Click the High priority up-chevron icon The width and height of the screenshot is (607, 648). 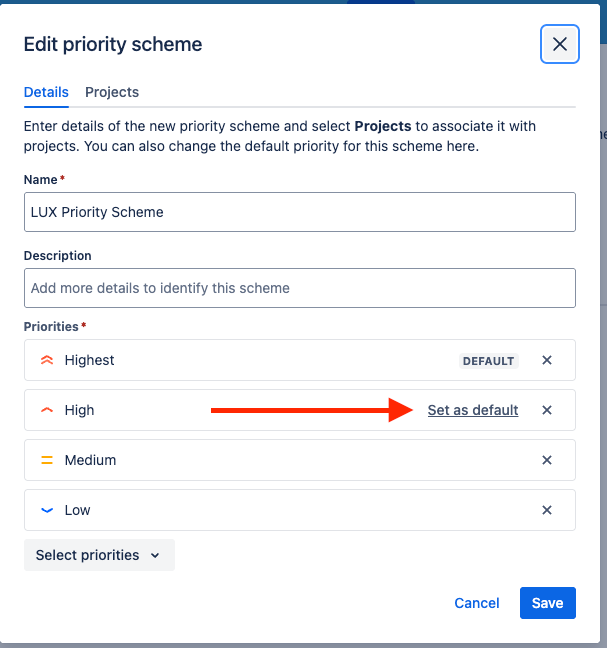click(47, 410)
